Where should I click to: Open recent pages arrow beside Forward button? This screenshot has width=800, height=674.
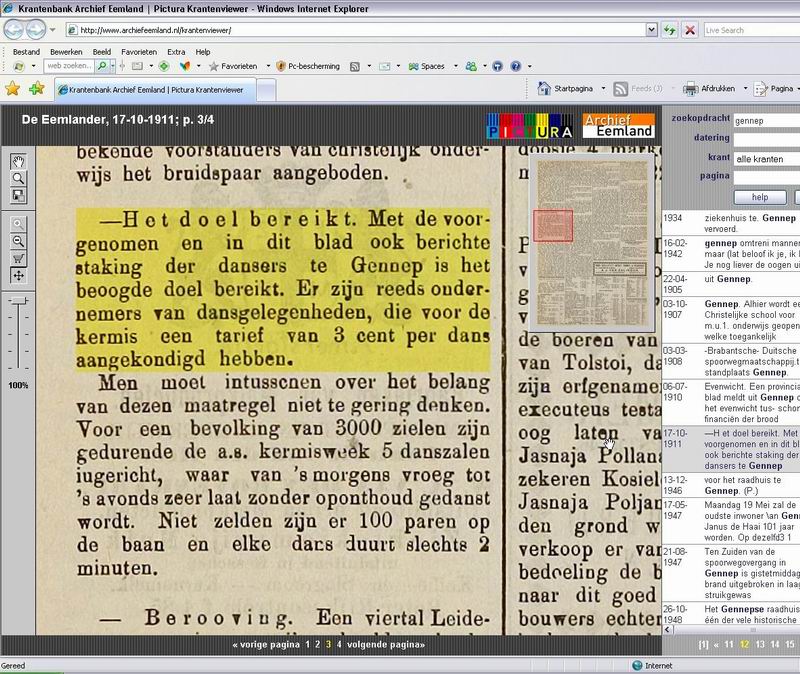(53, 30)
